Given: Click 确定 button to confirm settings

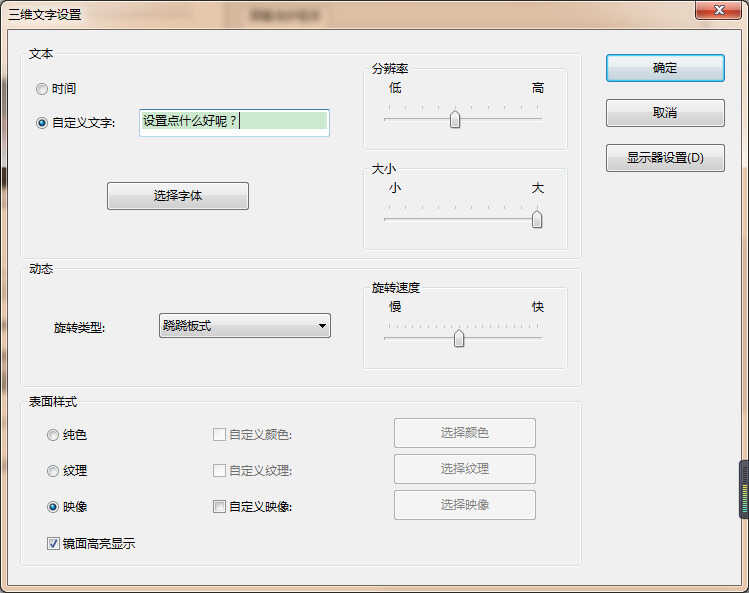Looking at the screenshot, I should click(x=665, y=68).
